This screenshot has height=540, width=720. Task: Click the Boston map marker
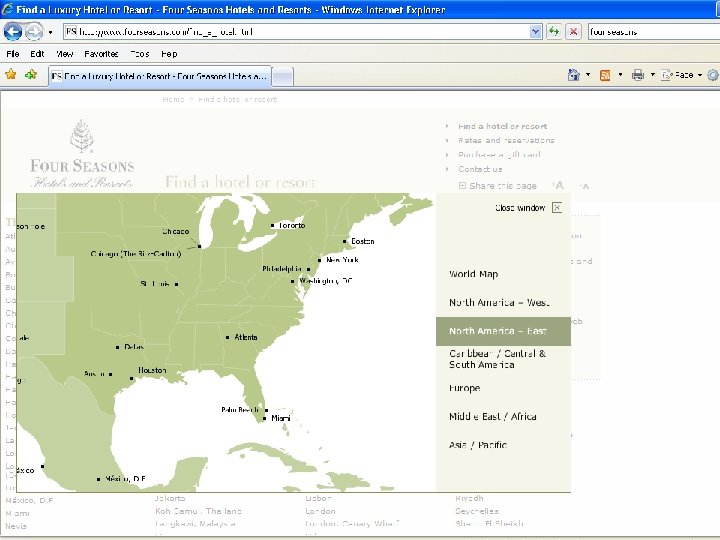click(x=344, y=241)
